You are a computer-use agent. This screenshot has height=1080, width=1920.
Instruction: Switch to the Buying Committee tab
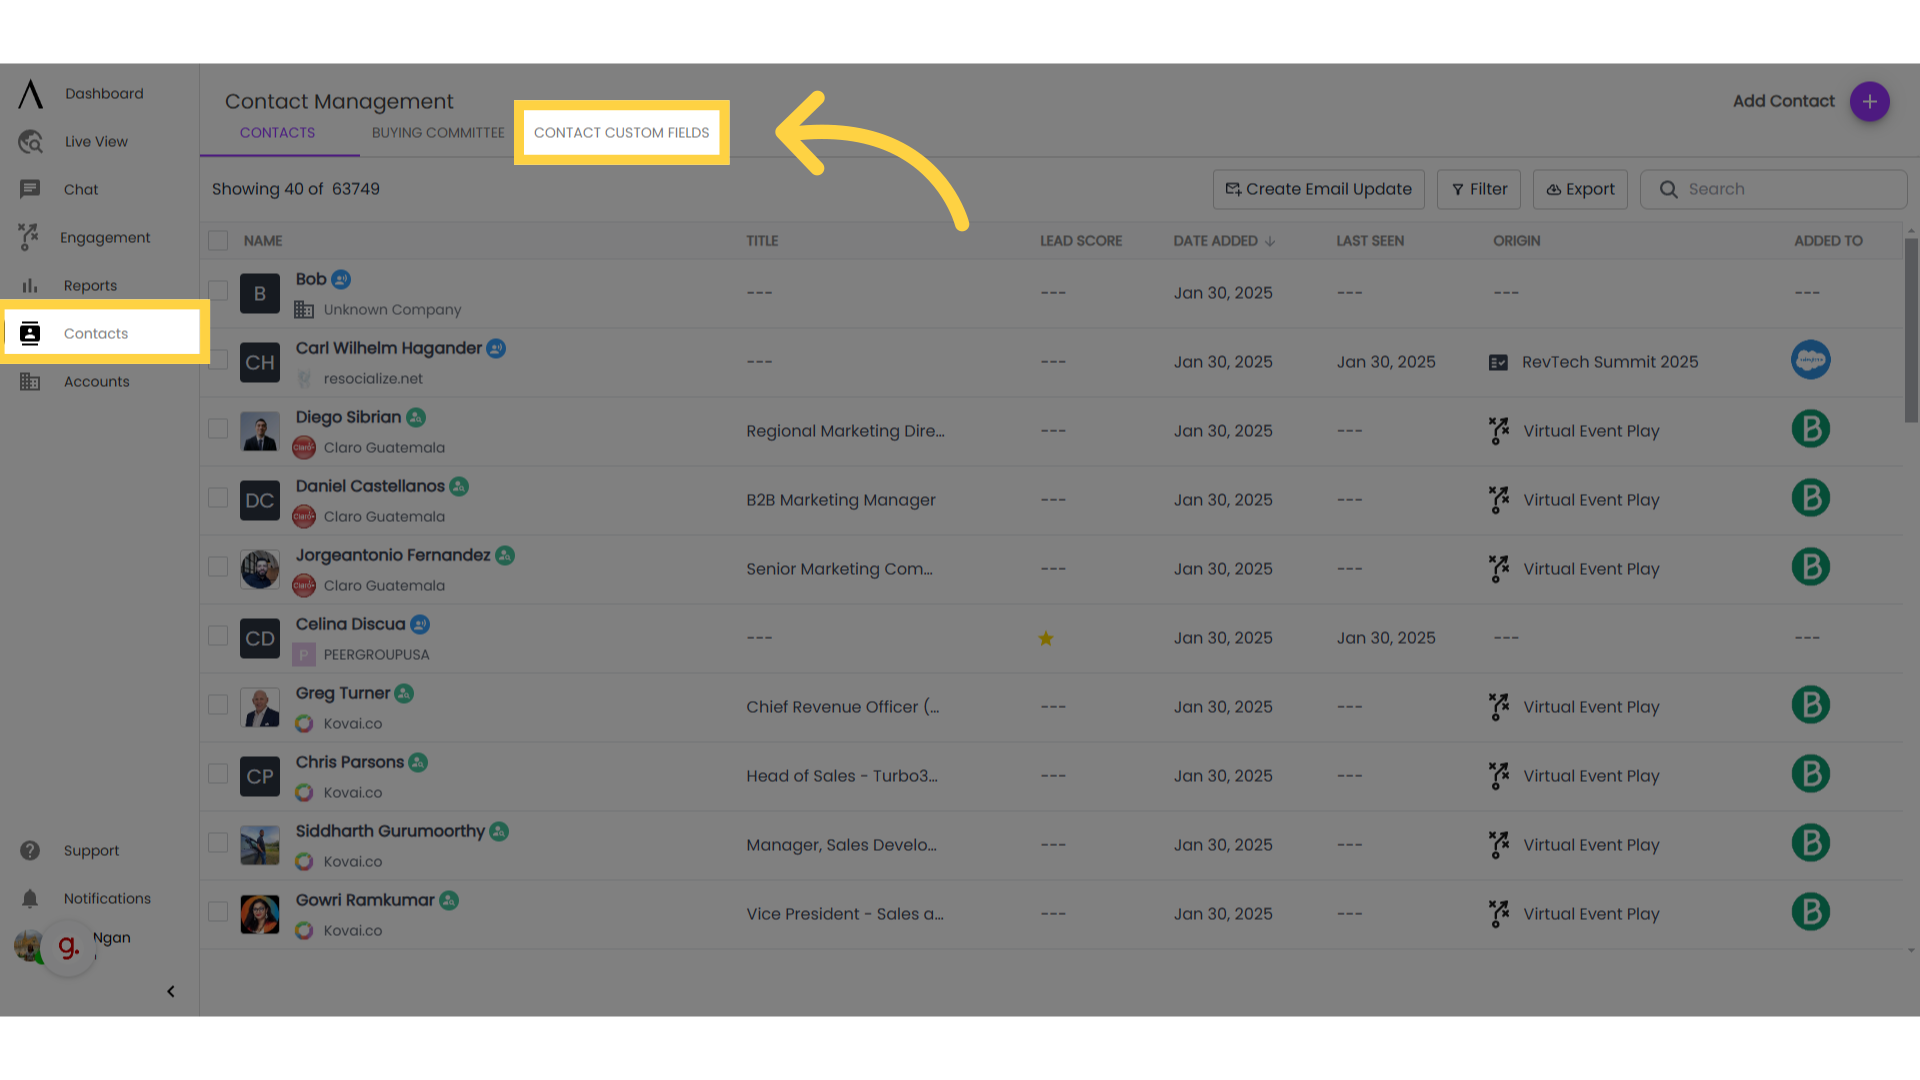point(436,132)
